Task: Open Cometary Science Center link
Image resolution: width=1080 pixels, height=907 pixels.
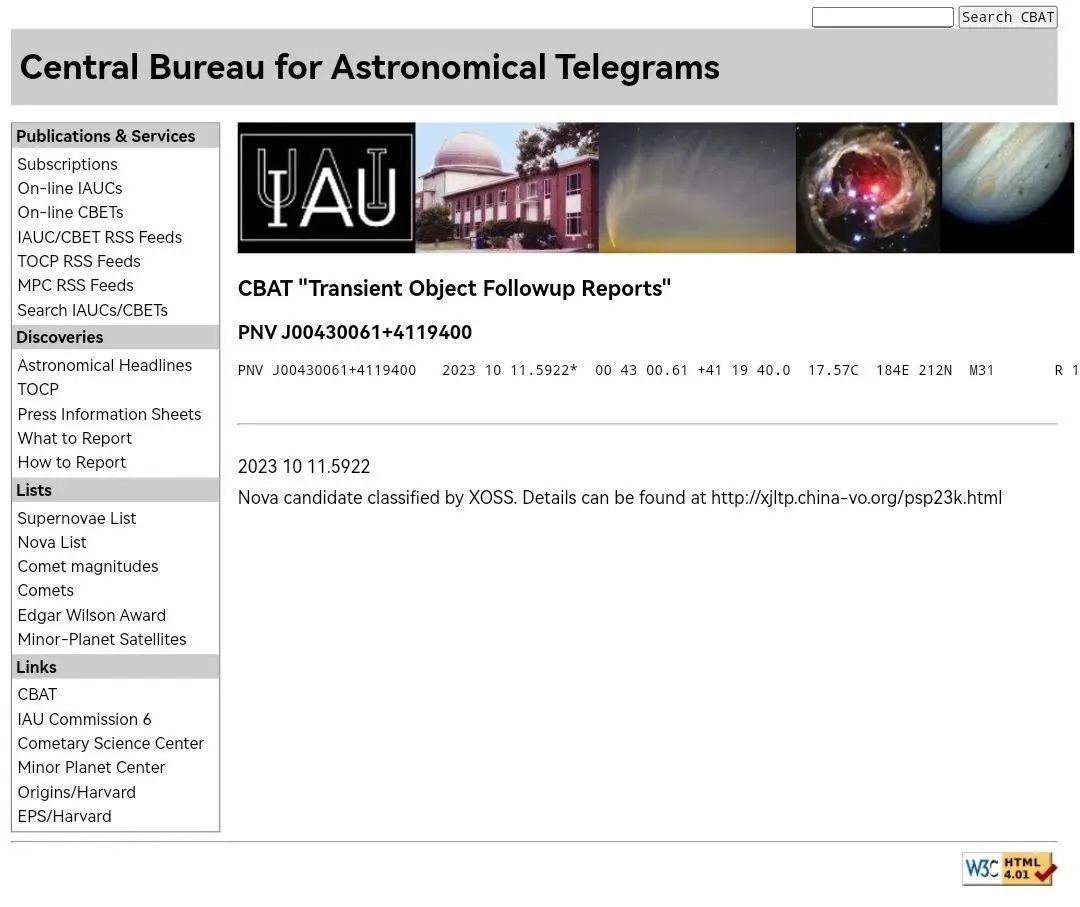Action: 111,744
